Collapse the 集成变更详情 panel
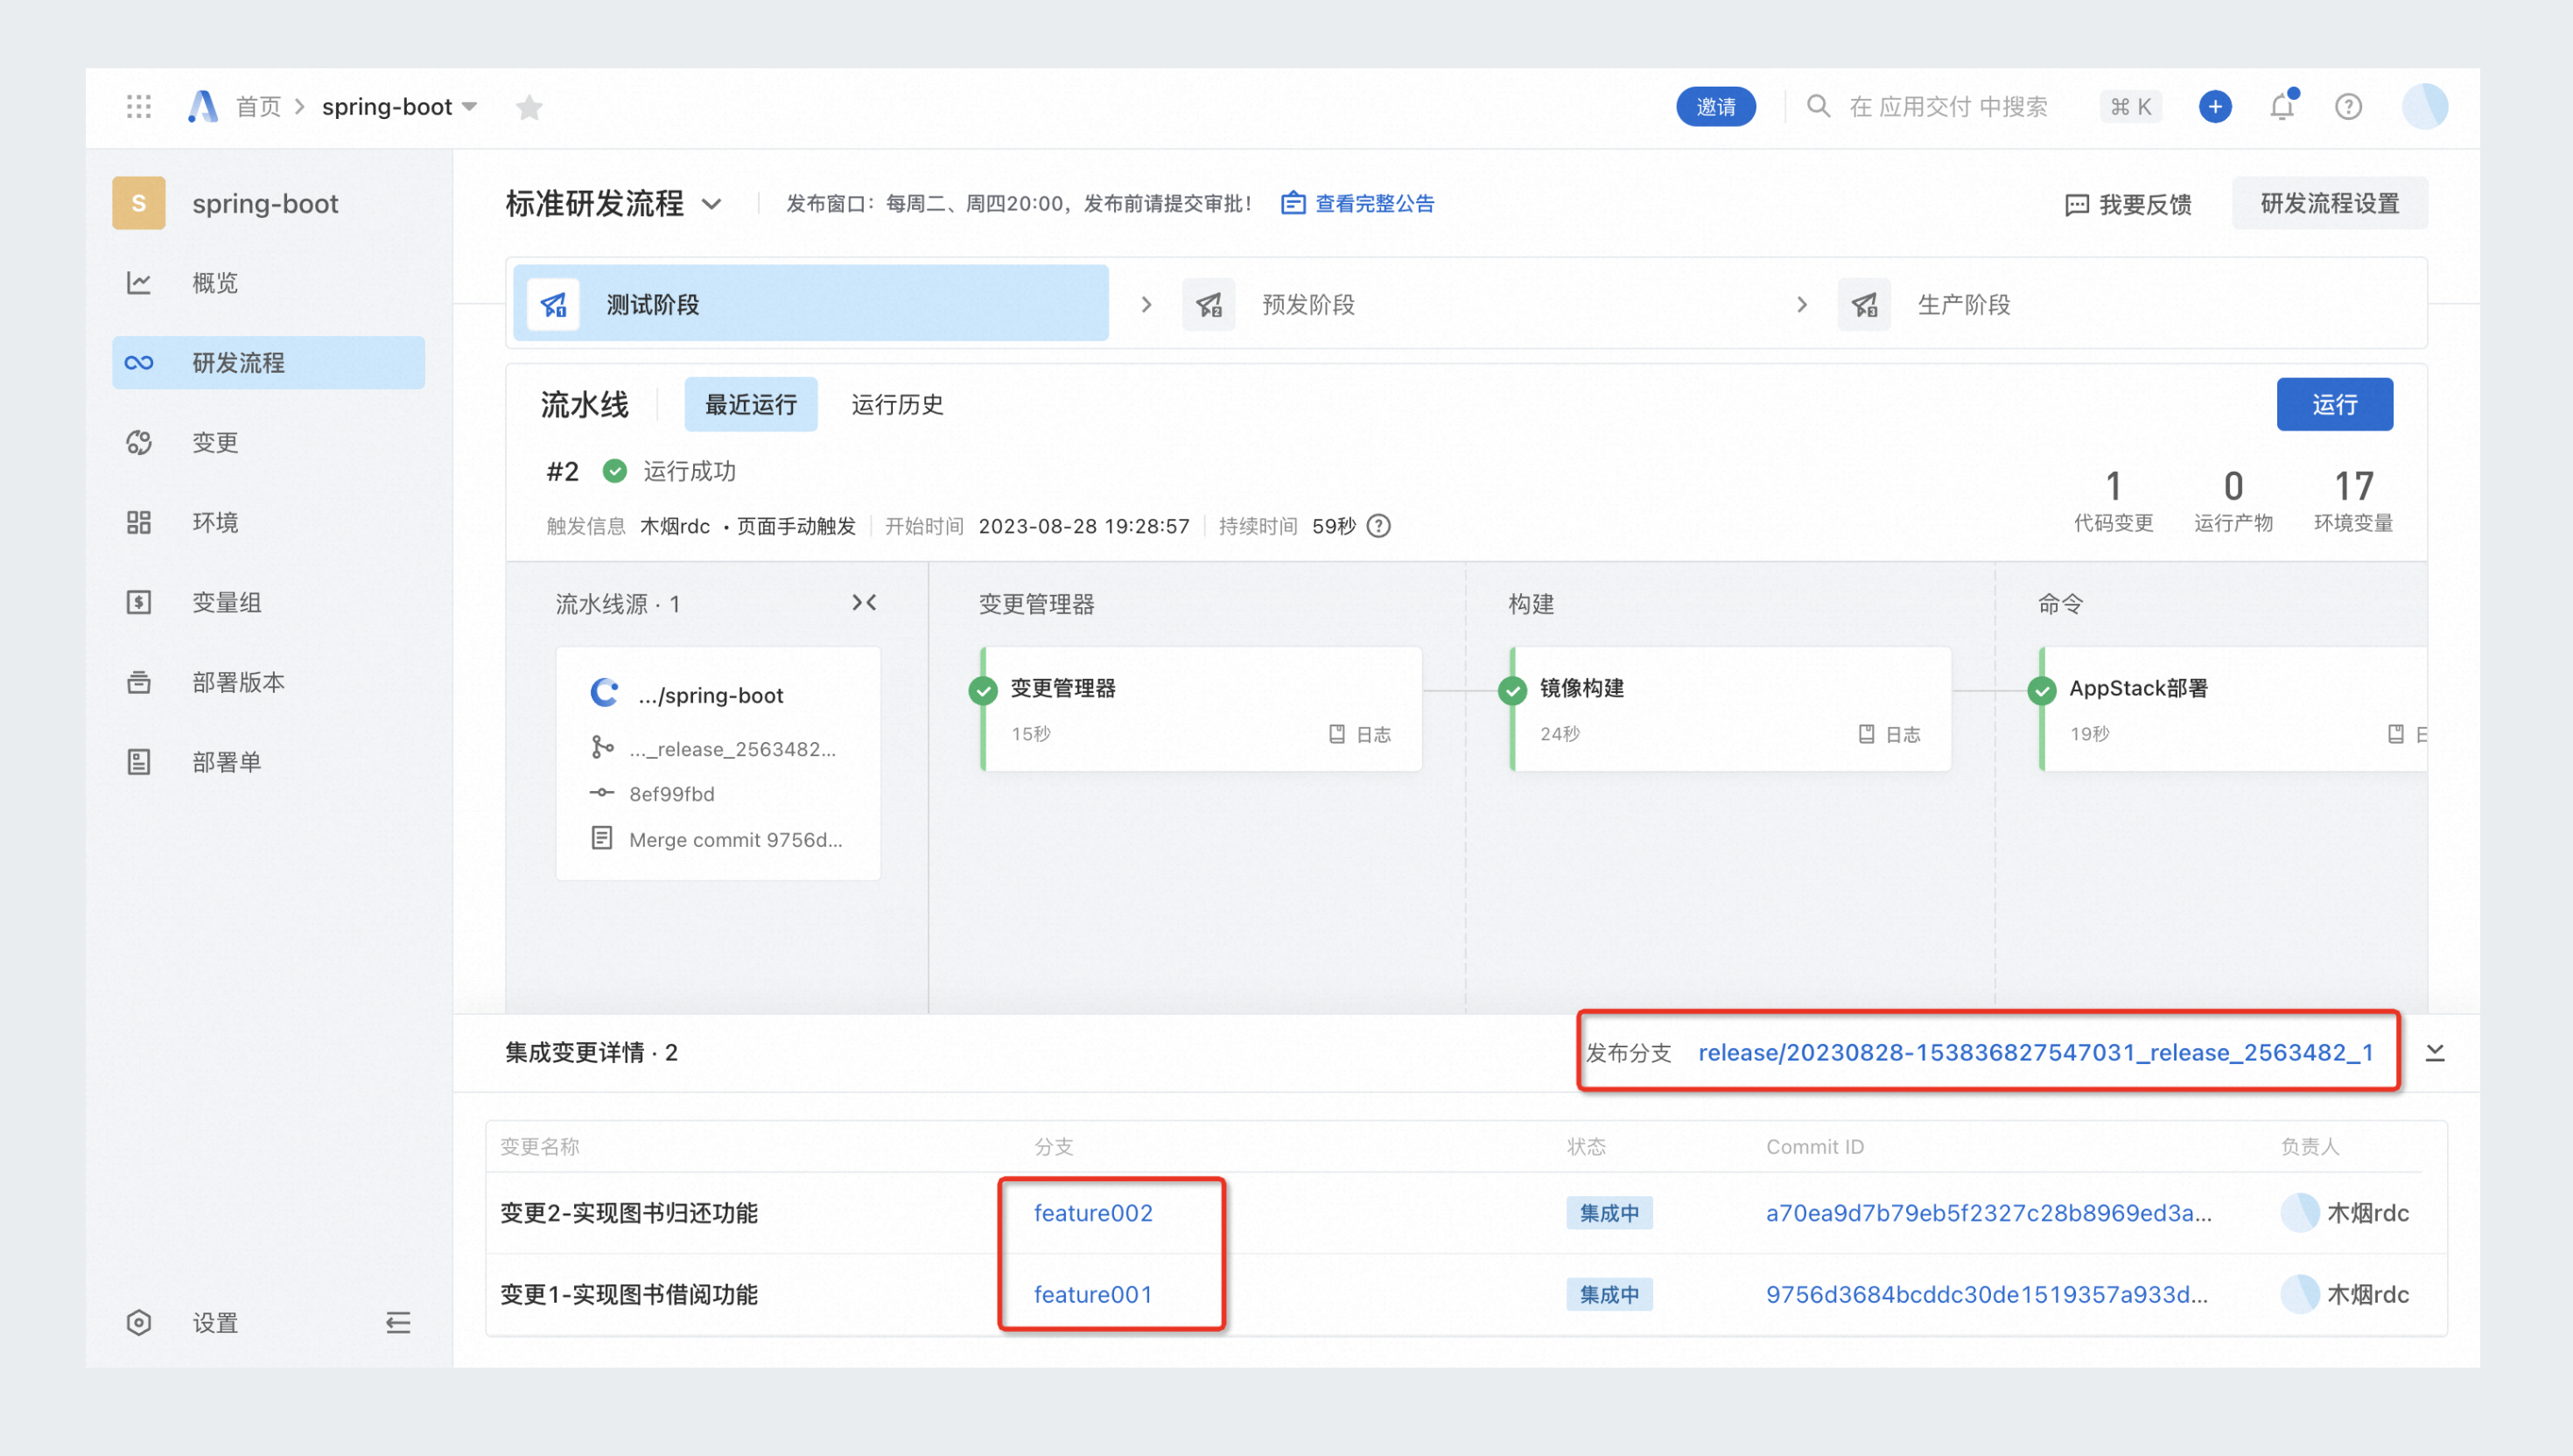This screenshot has width=2573, height=1456. coord(2435,1053)
